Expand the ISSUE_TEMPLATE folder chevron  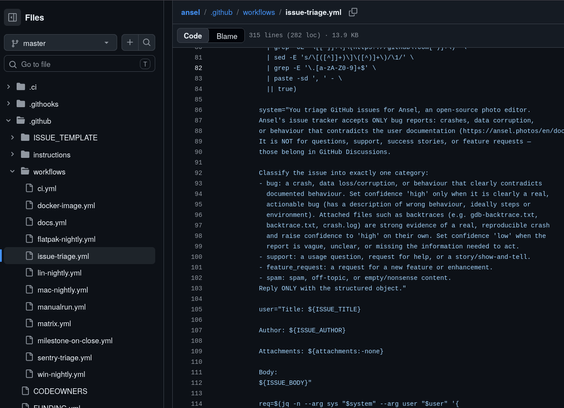click(x=12, y=137)
